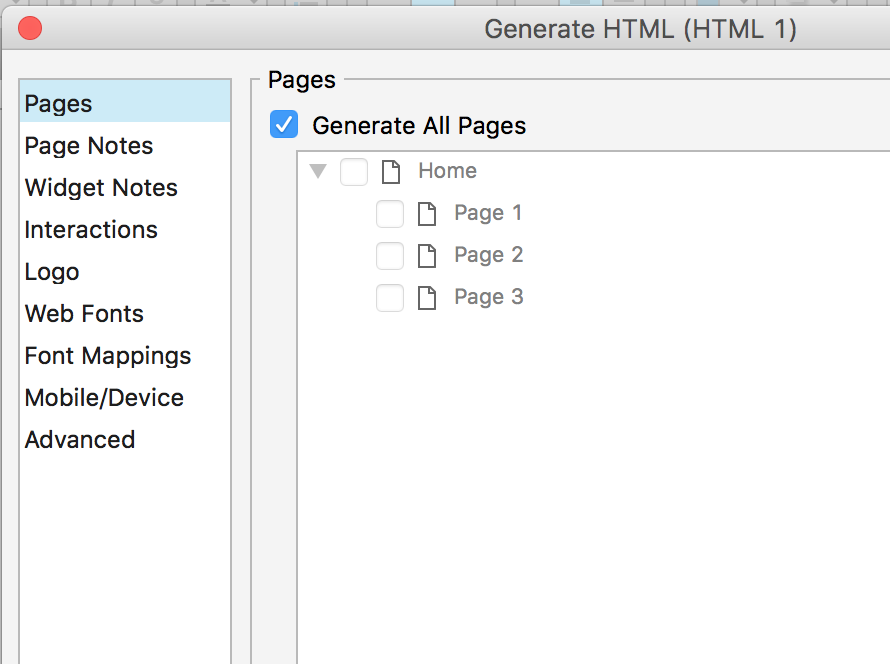
Task: Show the Mobile/Device options
Action: (104, 398)
